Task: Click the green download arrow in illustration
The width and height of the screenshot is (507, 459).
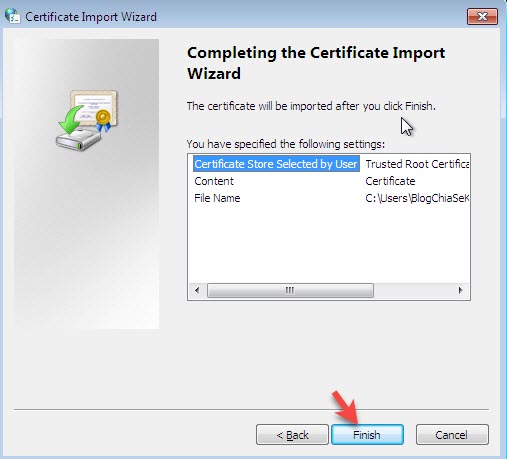Action: [71, 120]
